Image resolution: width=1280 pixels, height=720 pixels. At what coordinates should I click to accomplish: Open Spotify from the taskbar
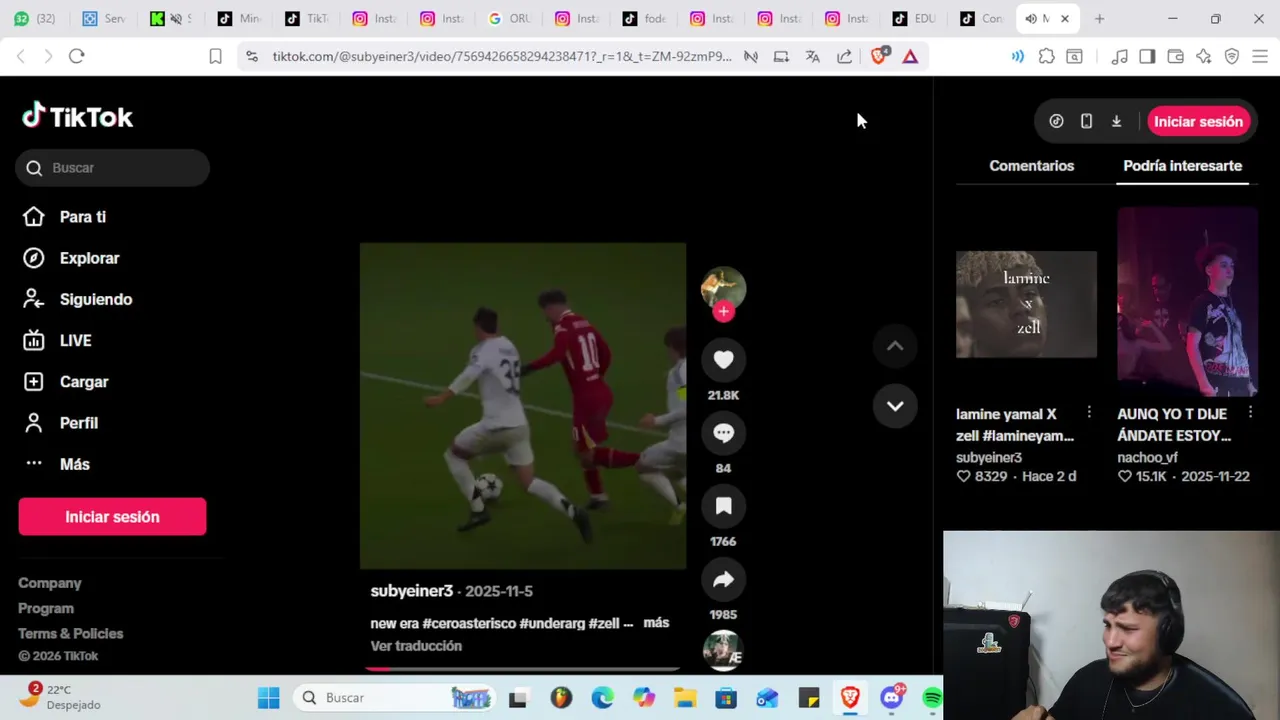click(x=932, y=698)
